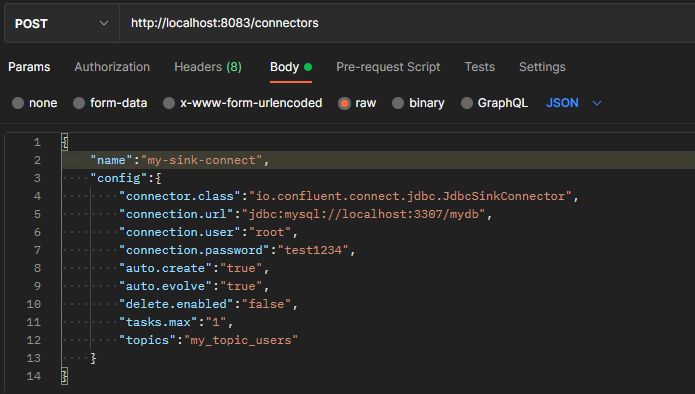Open the Headers (8) tab

(x=208, y=67)
